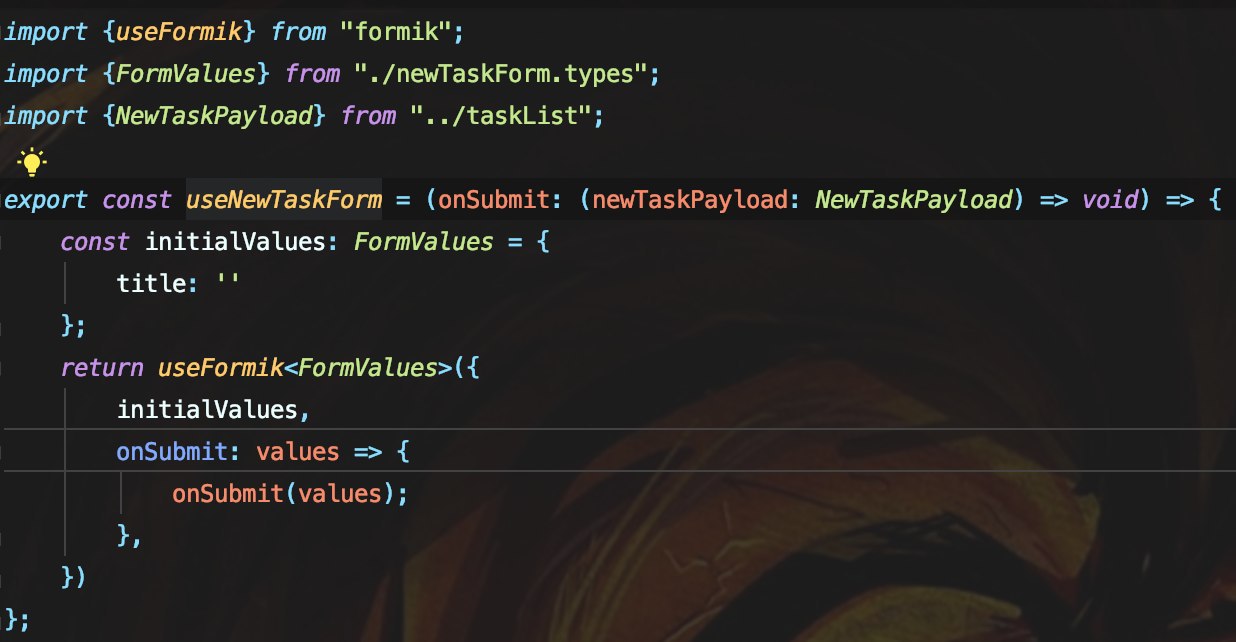This screenshot has height=642, width=1236.
Task: Click the "onSubmit" call in onSubmit(values)
Action: pyautogui.click(x=228, y=494)
